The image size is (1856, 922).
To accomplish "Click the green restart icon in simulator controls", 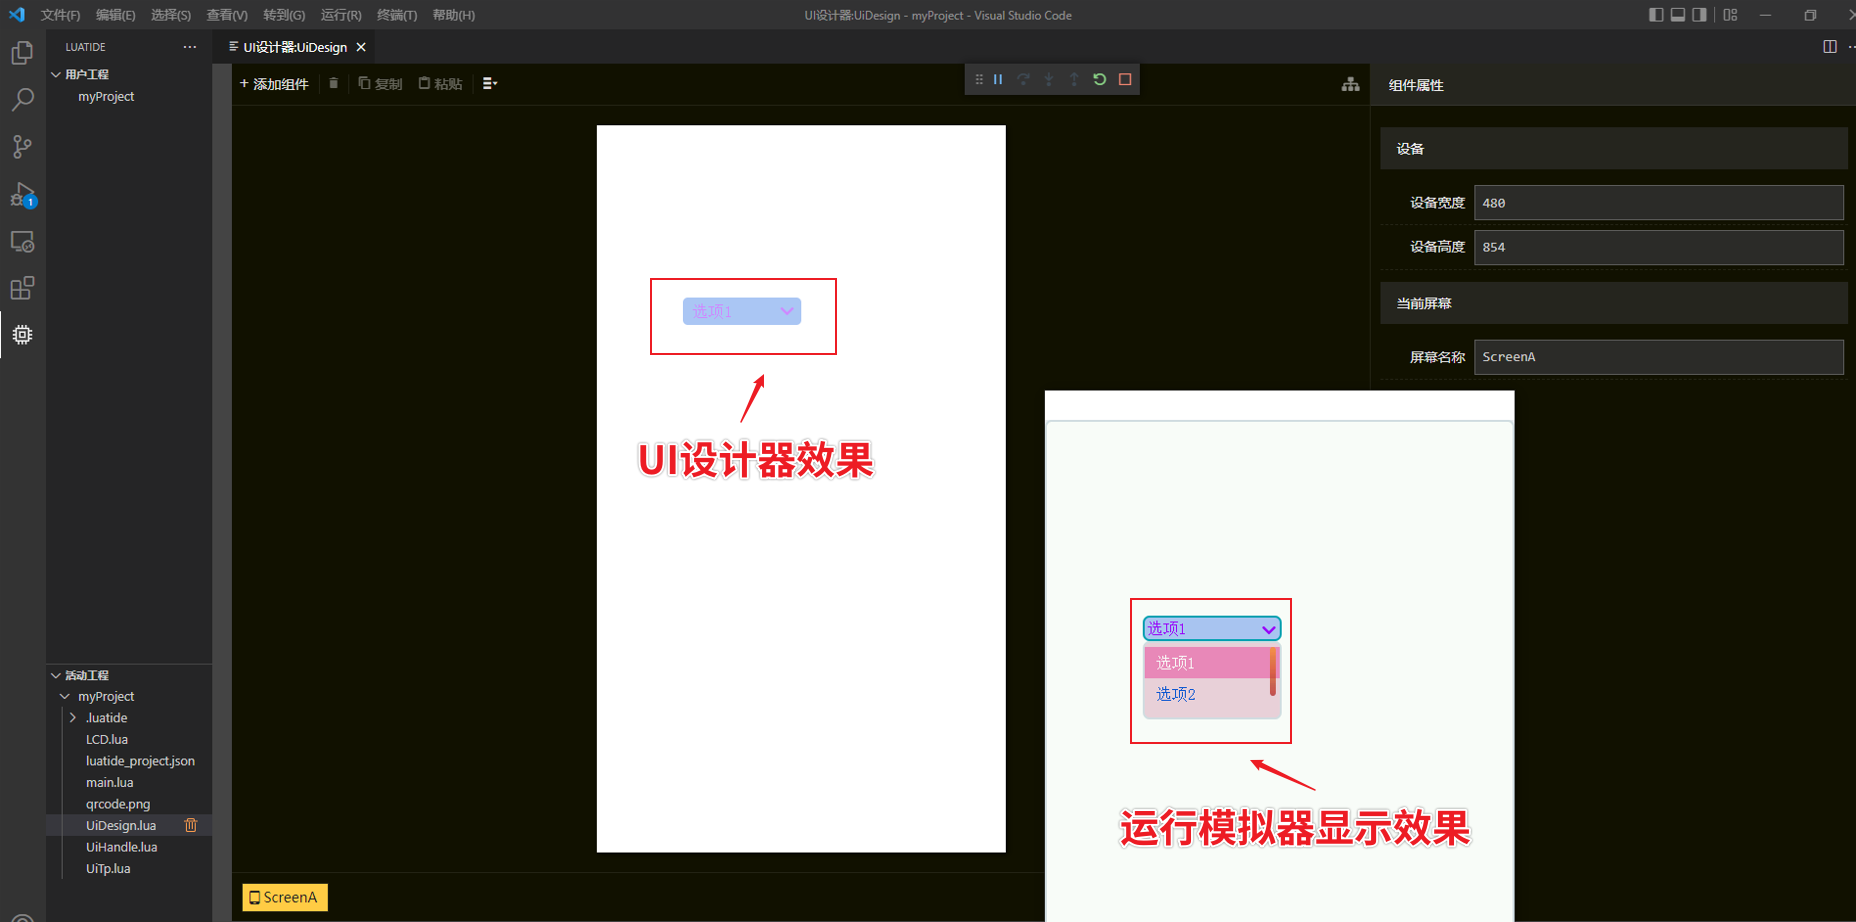I will [1100, 79].
